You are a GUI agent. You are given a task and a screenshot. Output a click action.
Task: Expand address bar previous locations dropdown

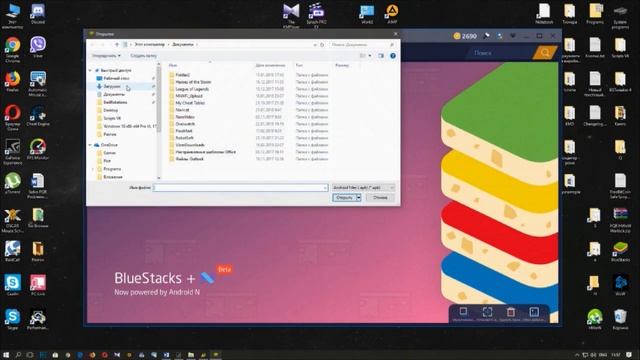pyautogui.click(x=315, y=44)
